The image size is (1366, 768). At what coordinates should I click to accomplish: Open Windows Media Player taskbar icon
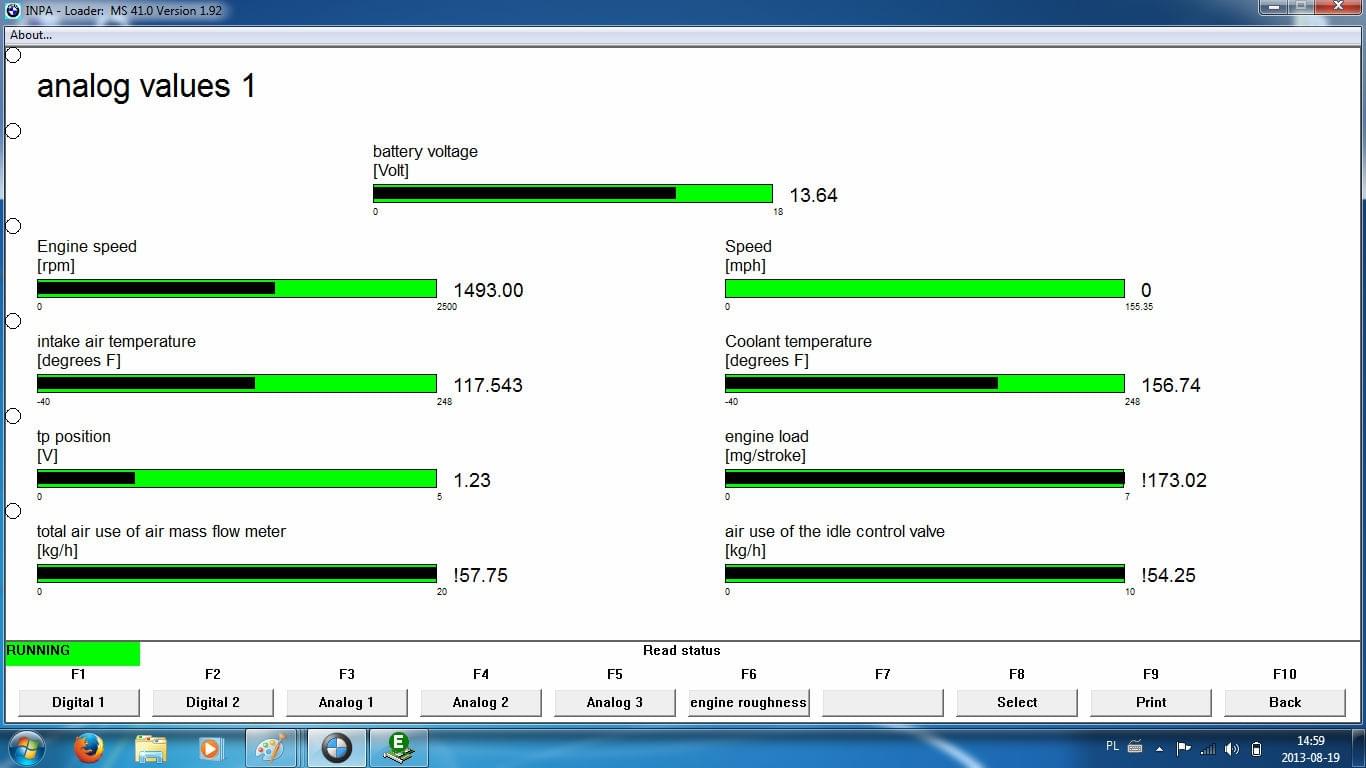210,748
